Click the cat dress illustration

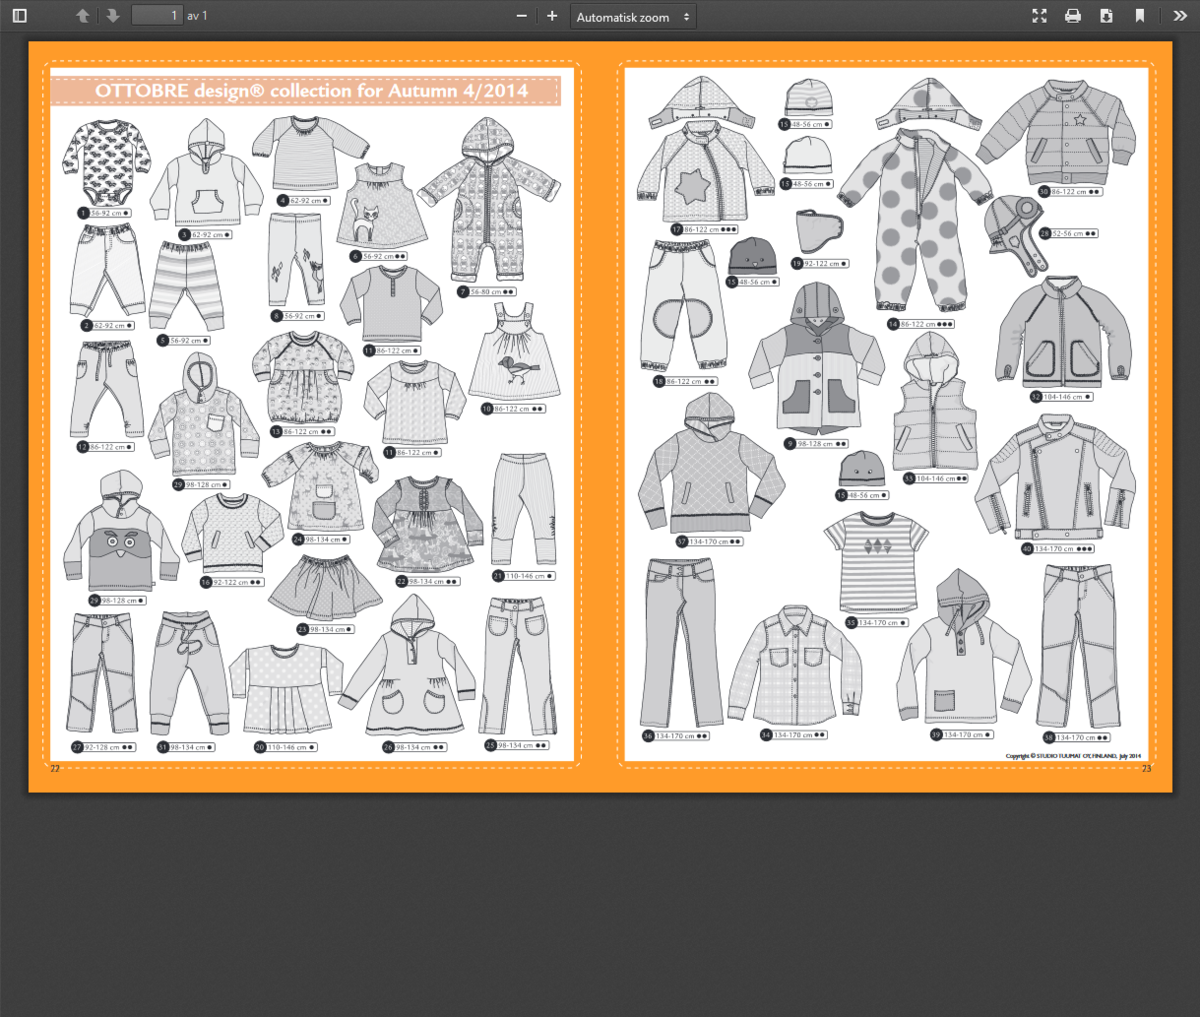point(370,207)
